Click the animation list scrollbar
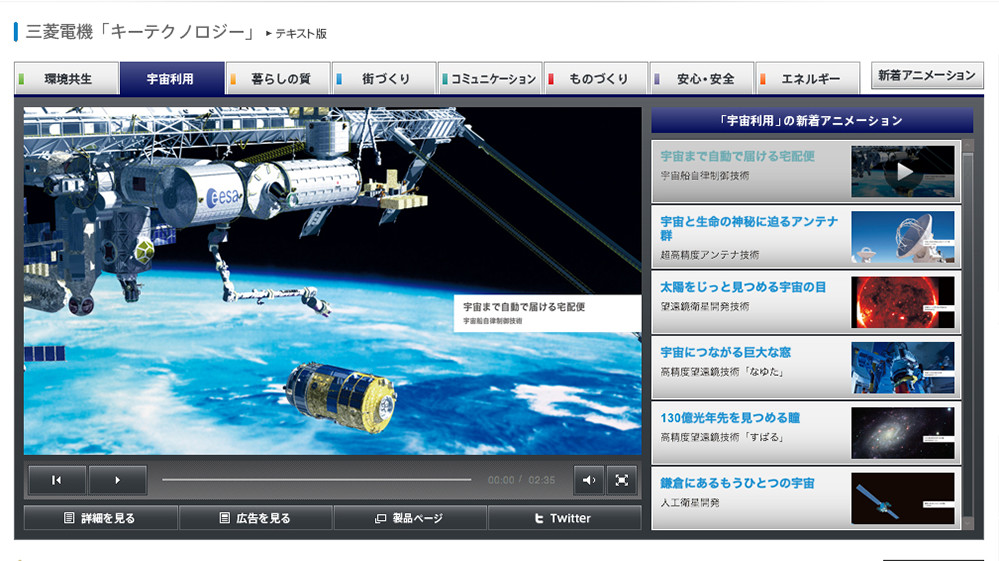Screen dimensions: 999x561 pyautogui.click(x=968, y=334)
